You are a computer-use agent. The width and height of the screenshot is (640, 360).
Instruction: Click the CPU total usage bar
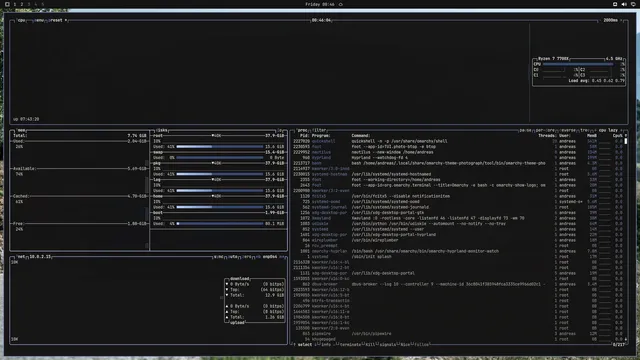pyautogui.click(x=578, y=64)
